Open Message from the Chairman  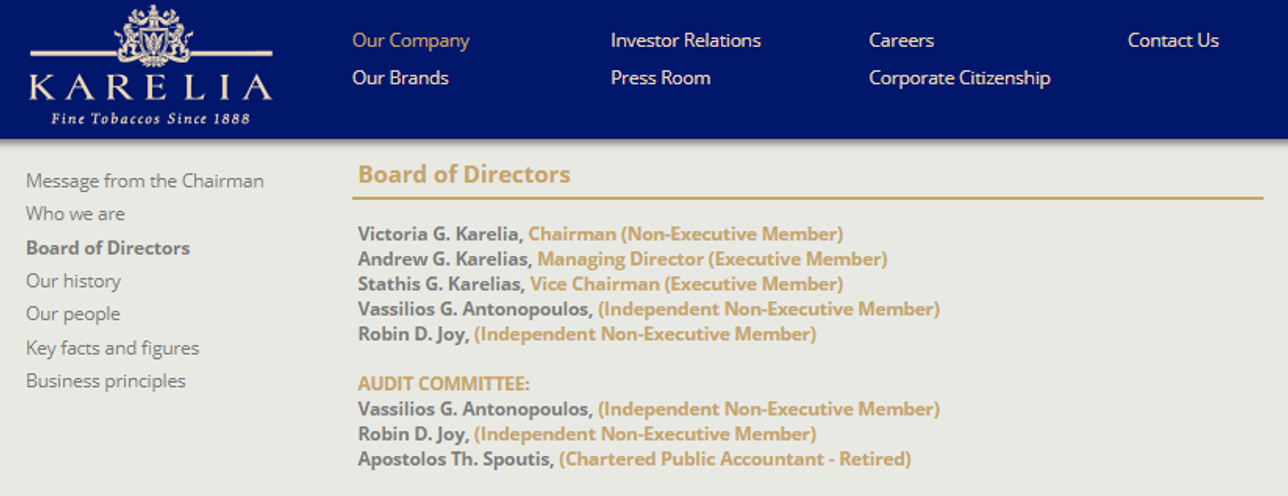coord(145,181)
